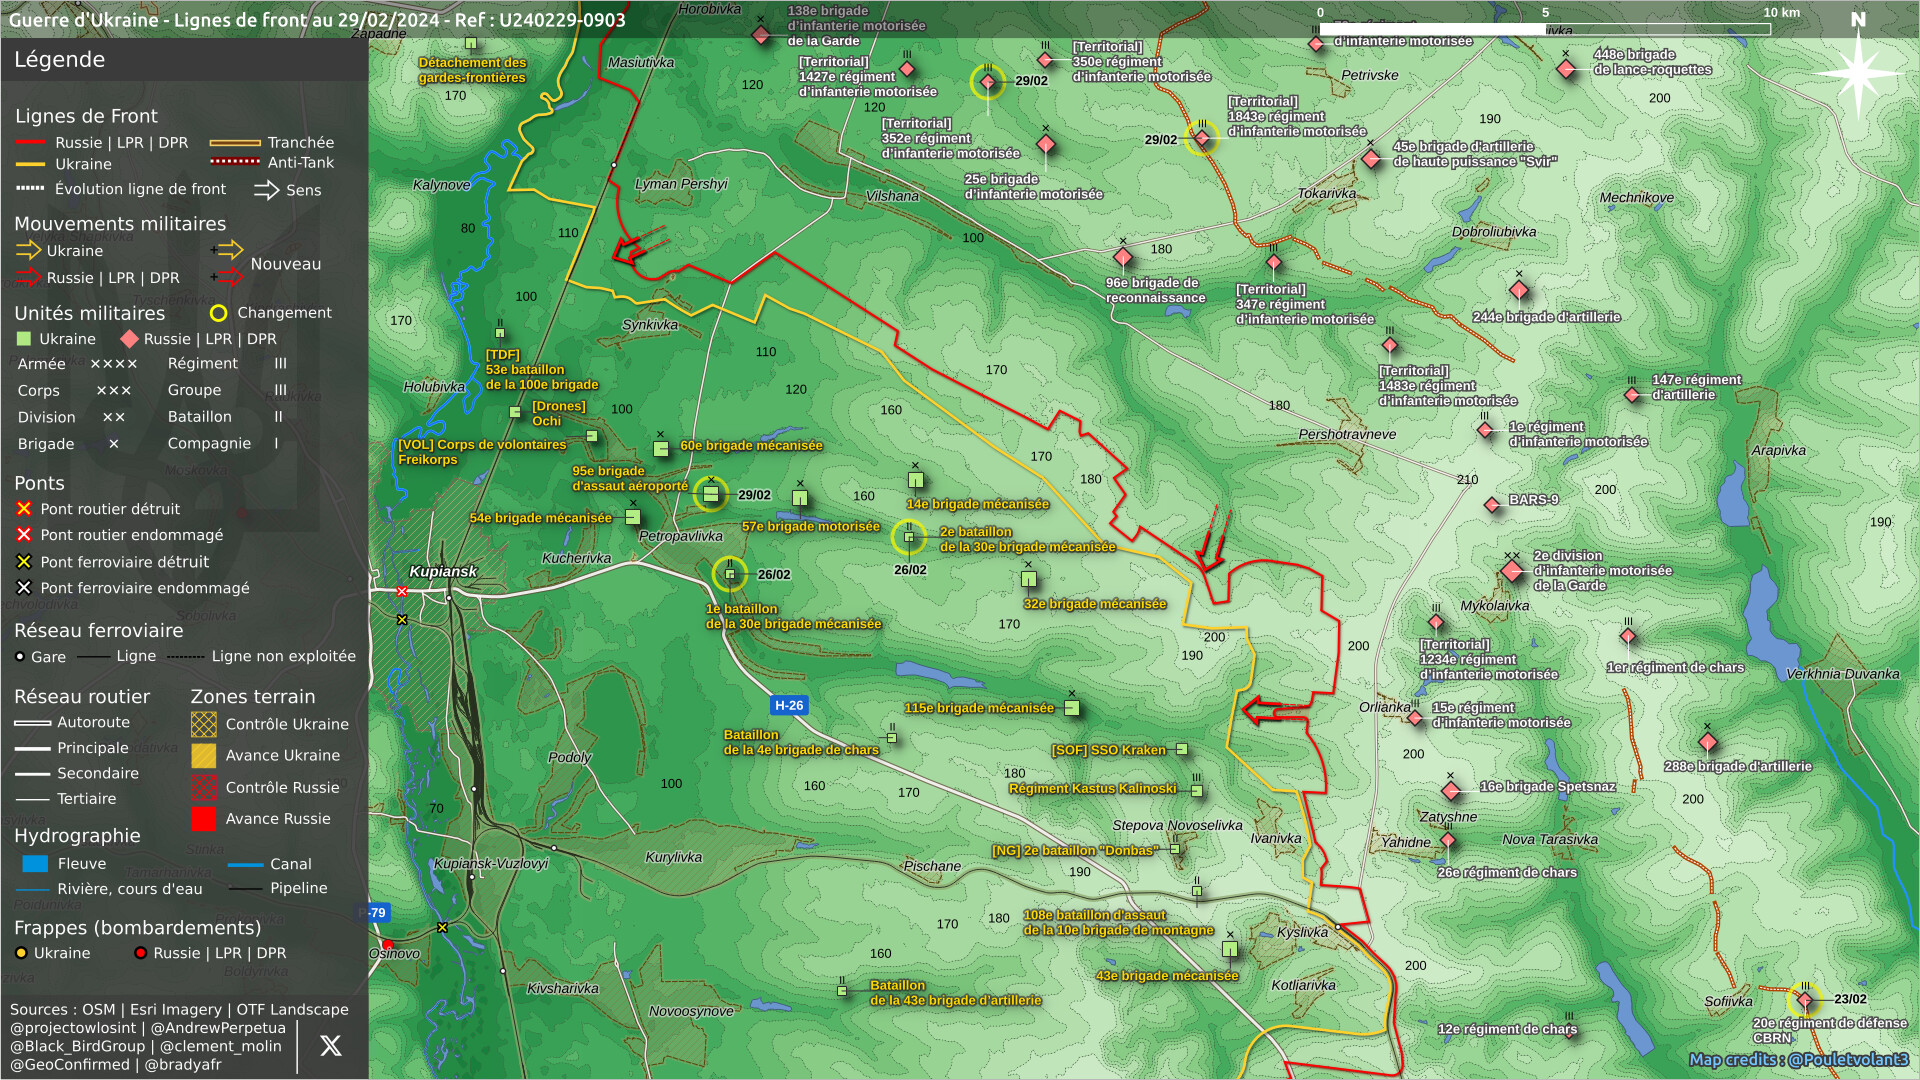Viewport: 1920px width, 1080px height.
Task: Click the destroyed rail bridge legend icon
Action: [24, 562]
